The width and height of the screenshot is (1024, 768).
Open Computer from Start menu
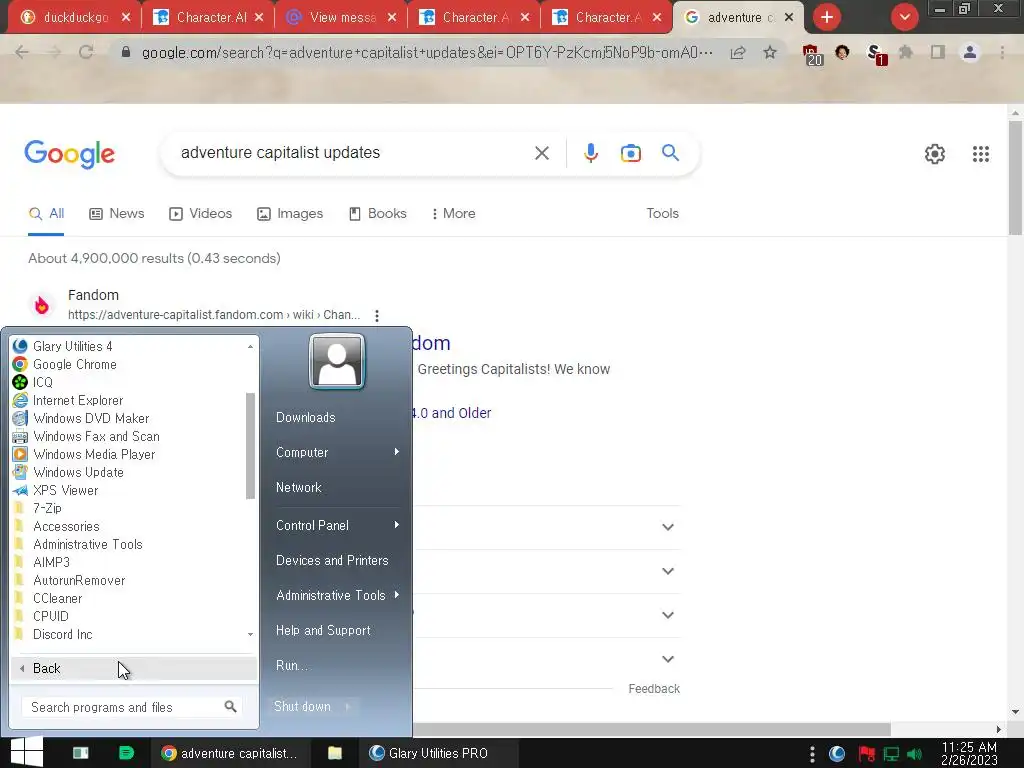(302, 453)
